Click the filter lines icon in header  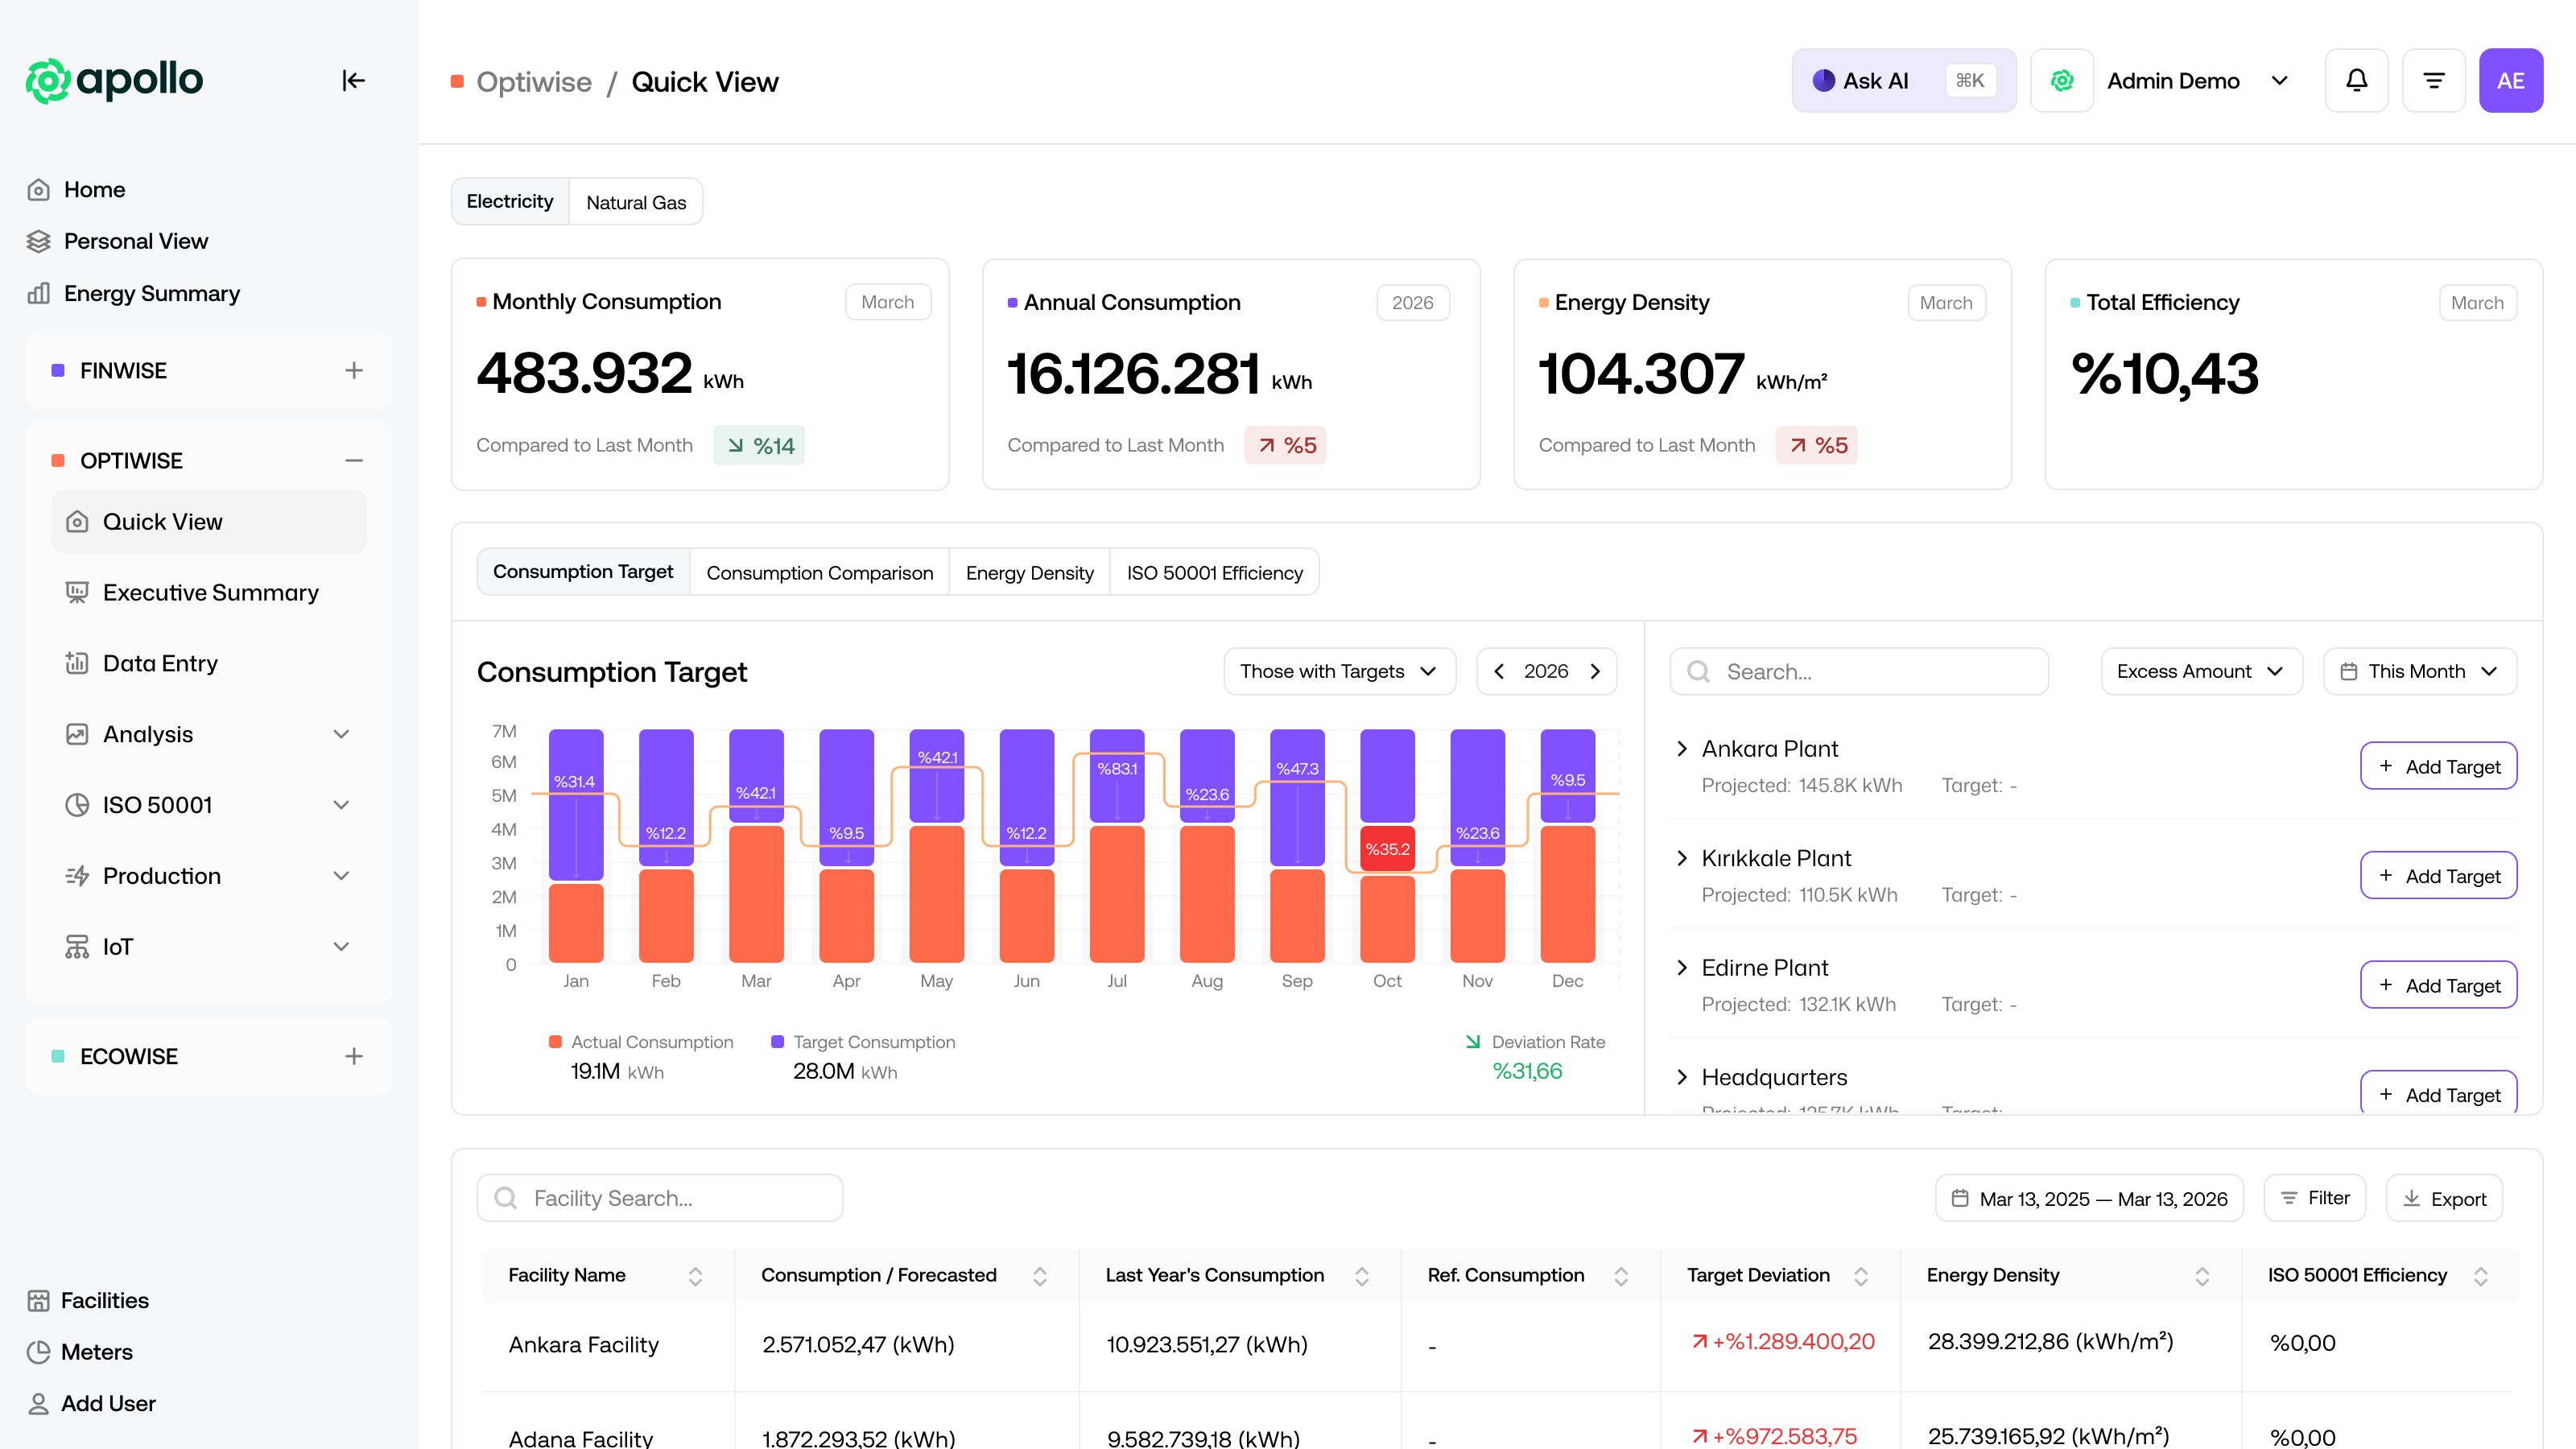[x=2433, y=80]
